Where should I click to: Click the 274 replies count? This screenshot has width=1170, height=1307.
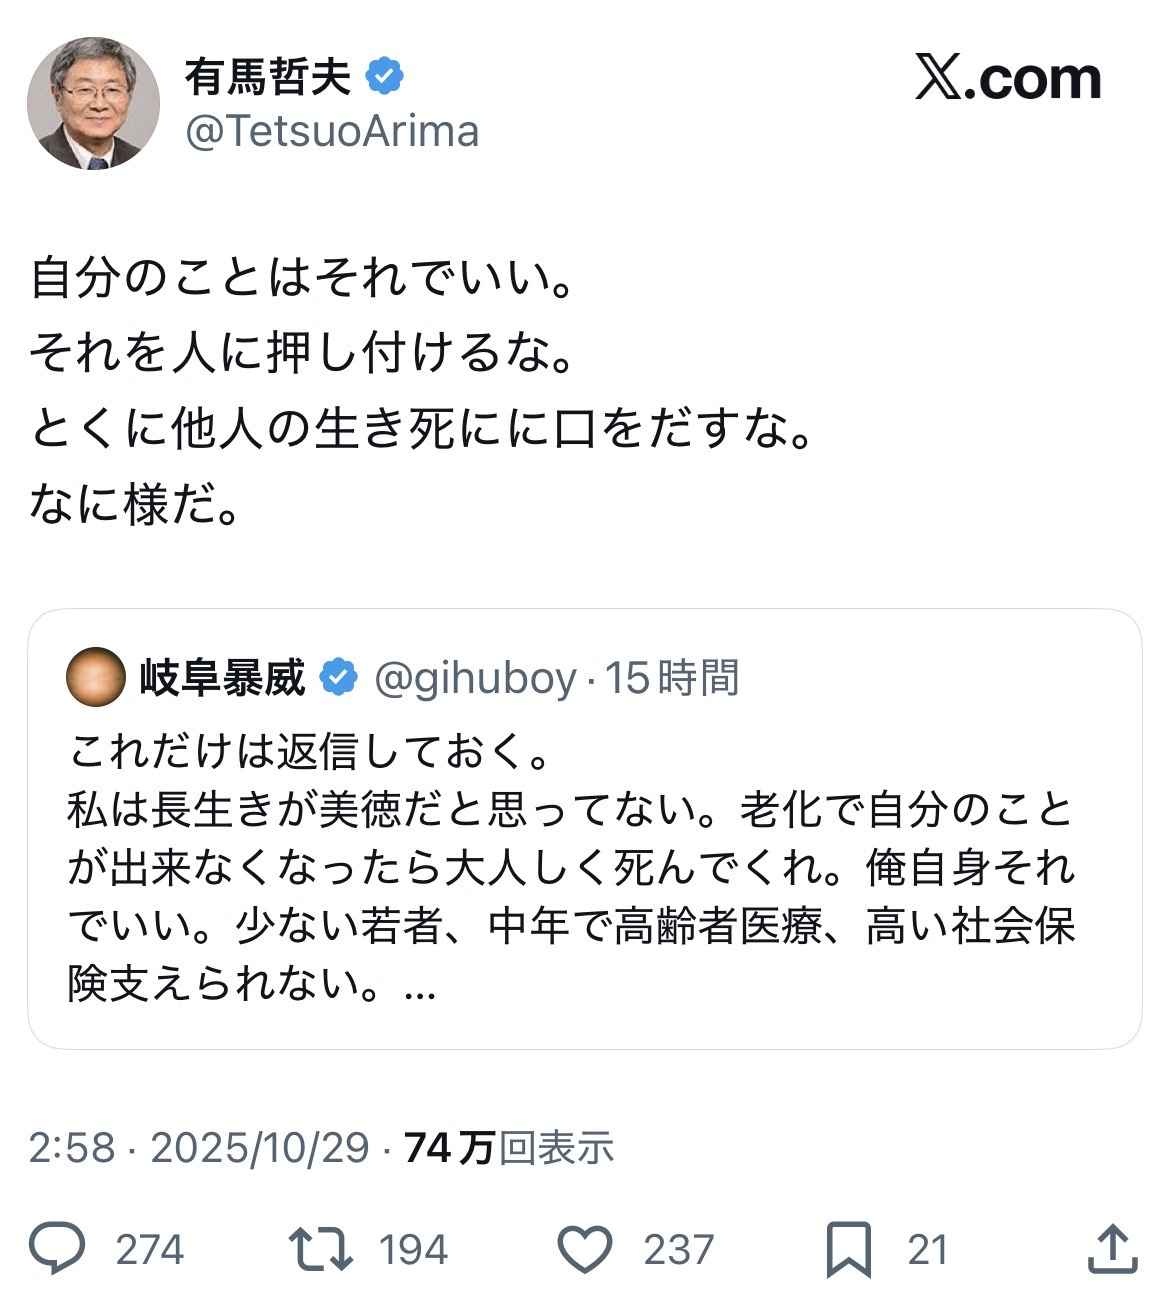[x=150, y=1250]
